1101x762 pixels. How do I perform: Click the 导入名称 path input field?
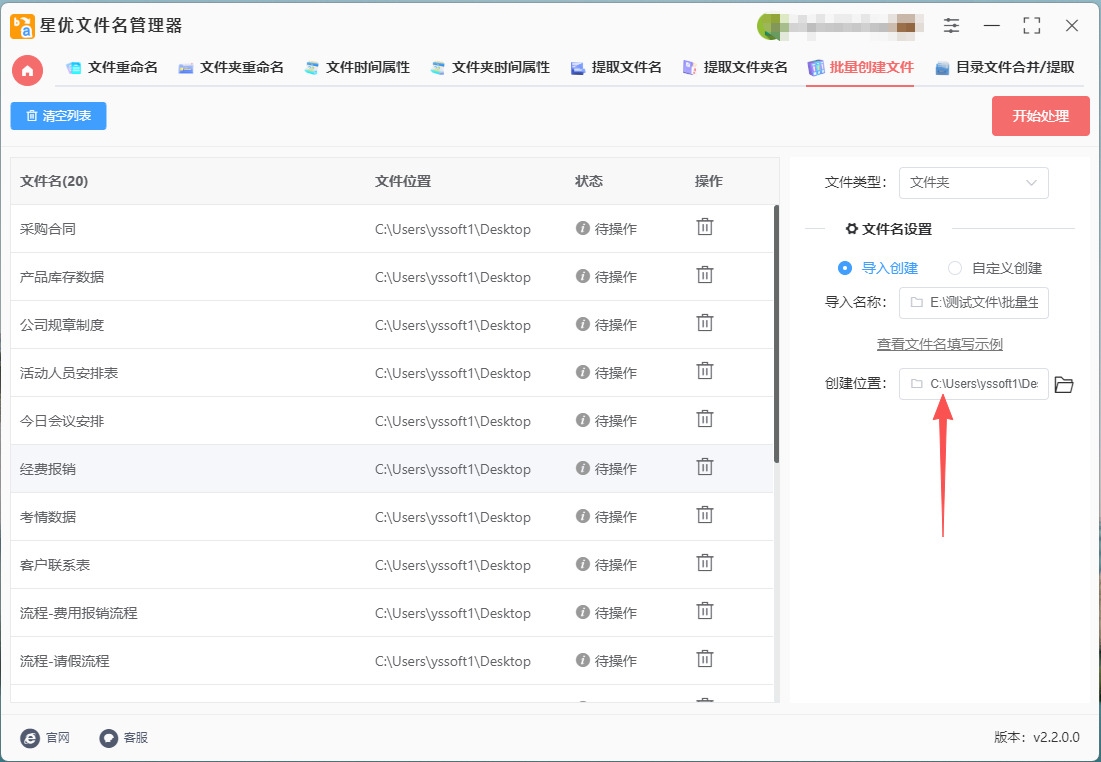pos(973,303)
